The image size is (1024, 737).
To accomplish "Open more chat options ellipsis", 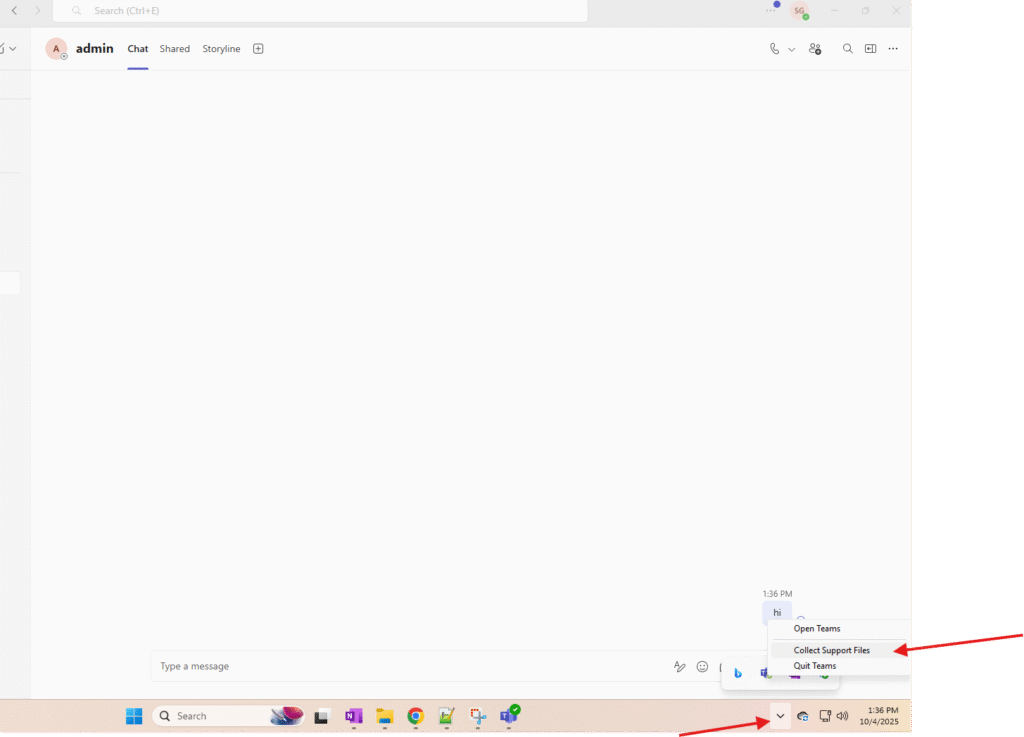I will pos(893,49).
